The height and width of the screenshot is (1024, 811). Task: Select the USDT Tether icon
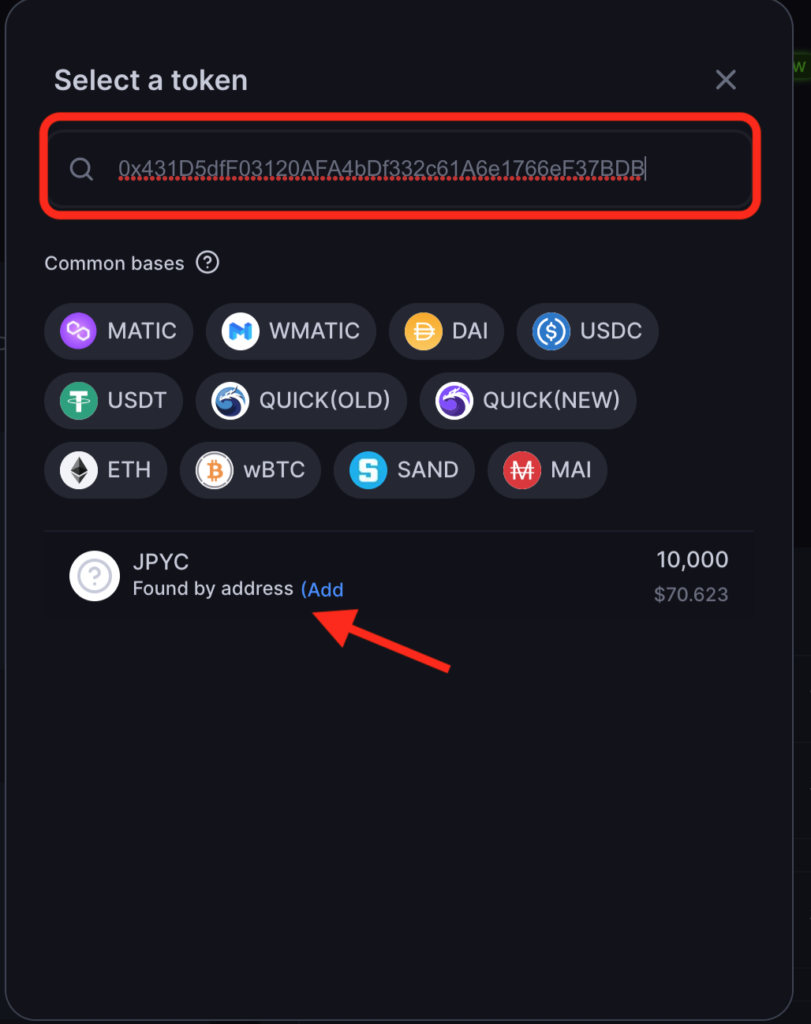tap(78, 400)
